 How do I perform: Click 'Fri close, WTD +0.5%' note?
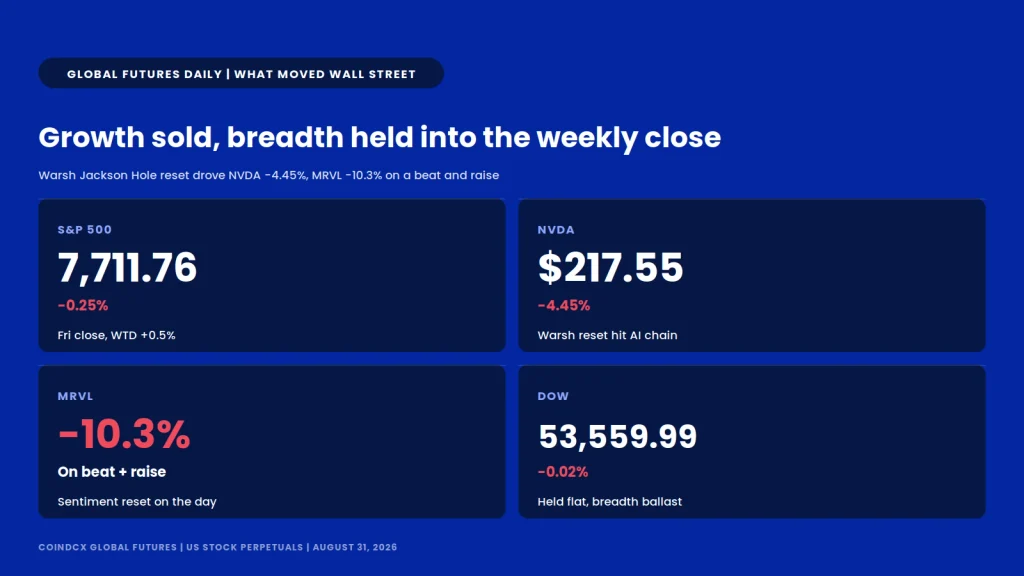click(116, 335)
